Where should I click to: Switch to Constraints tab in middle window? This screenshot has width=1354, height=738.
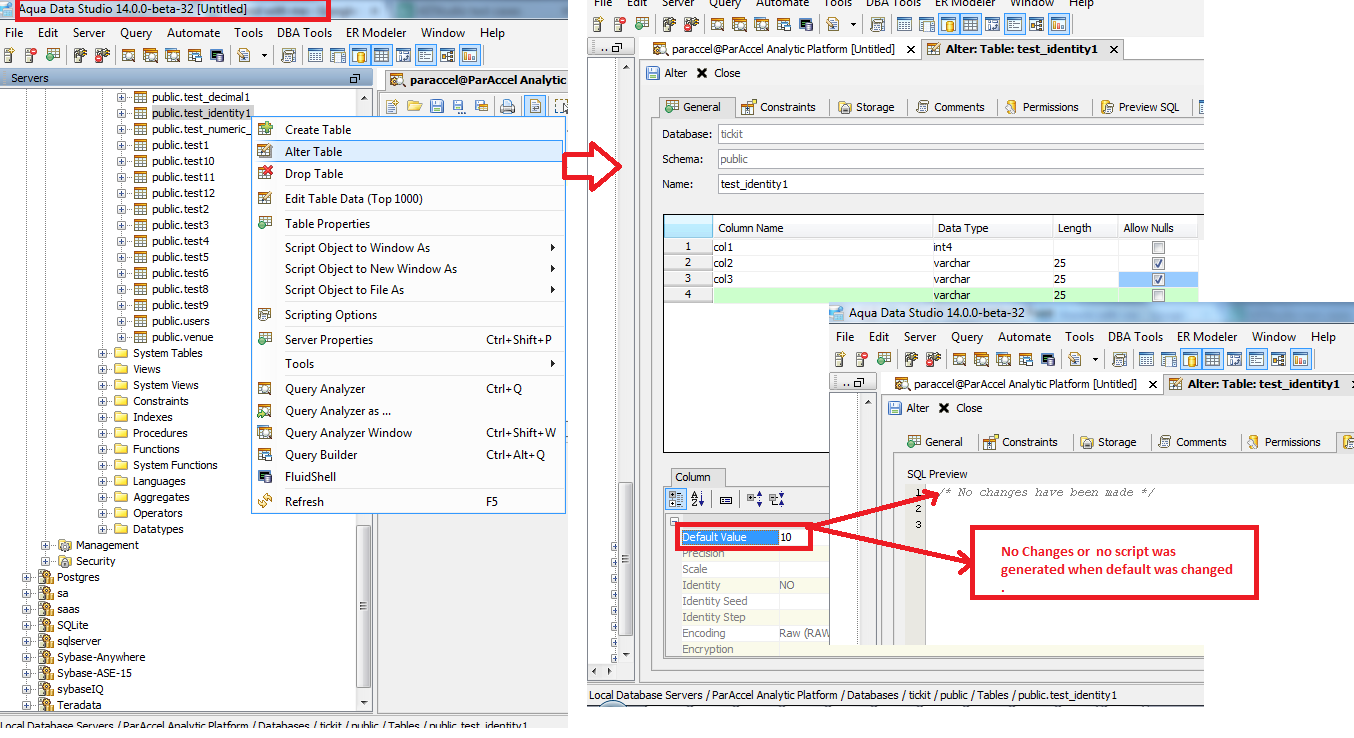pos(779,107)
